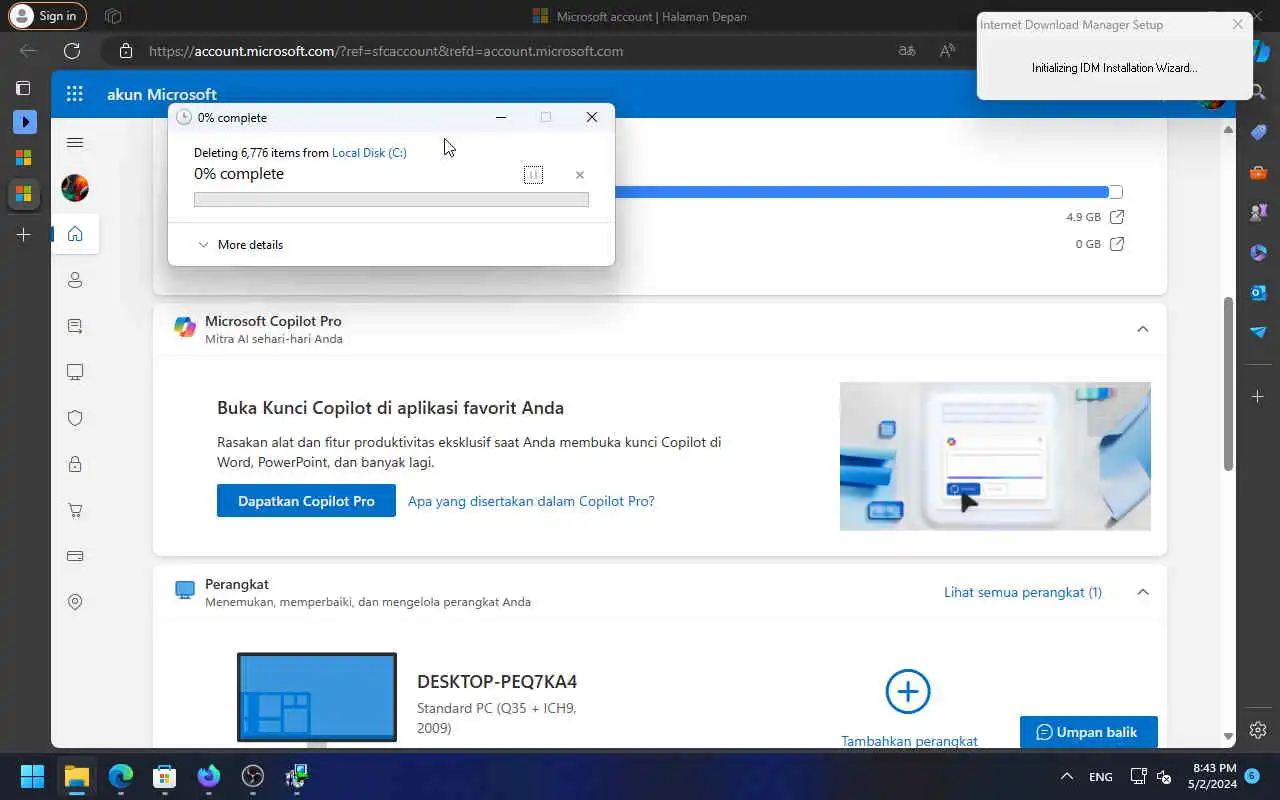Add a new vertical tab
The width and height of the screenshot is (1280, 800).
pyautogui.click(x=24, y=234)
